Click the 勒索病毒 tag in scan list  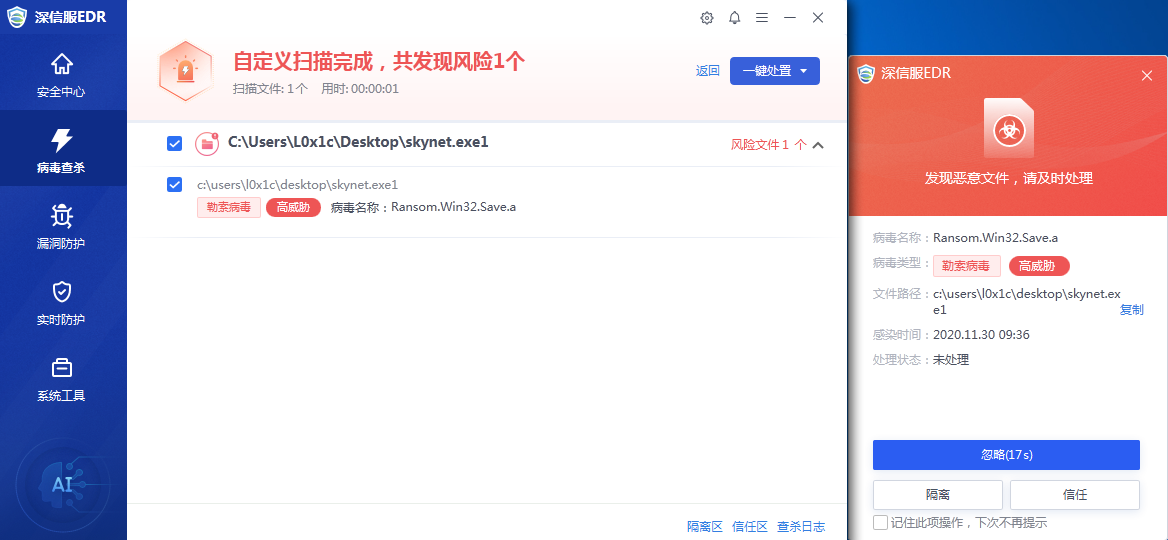pos(229,207)
